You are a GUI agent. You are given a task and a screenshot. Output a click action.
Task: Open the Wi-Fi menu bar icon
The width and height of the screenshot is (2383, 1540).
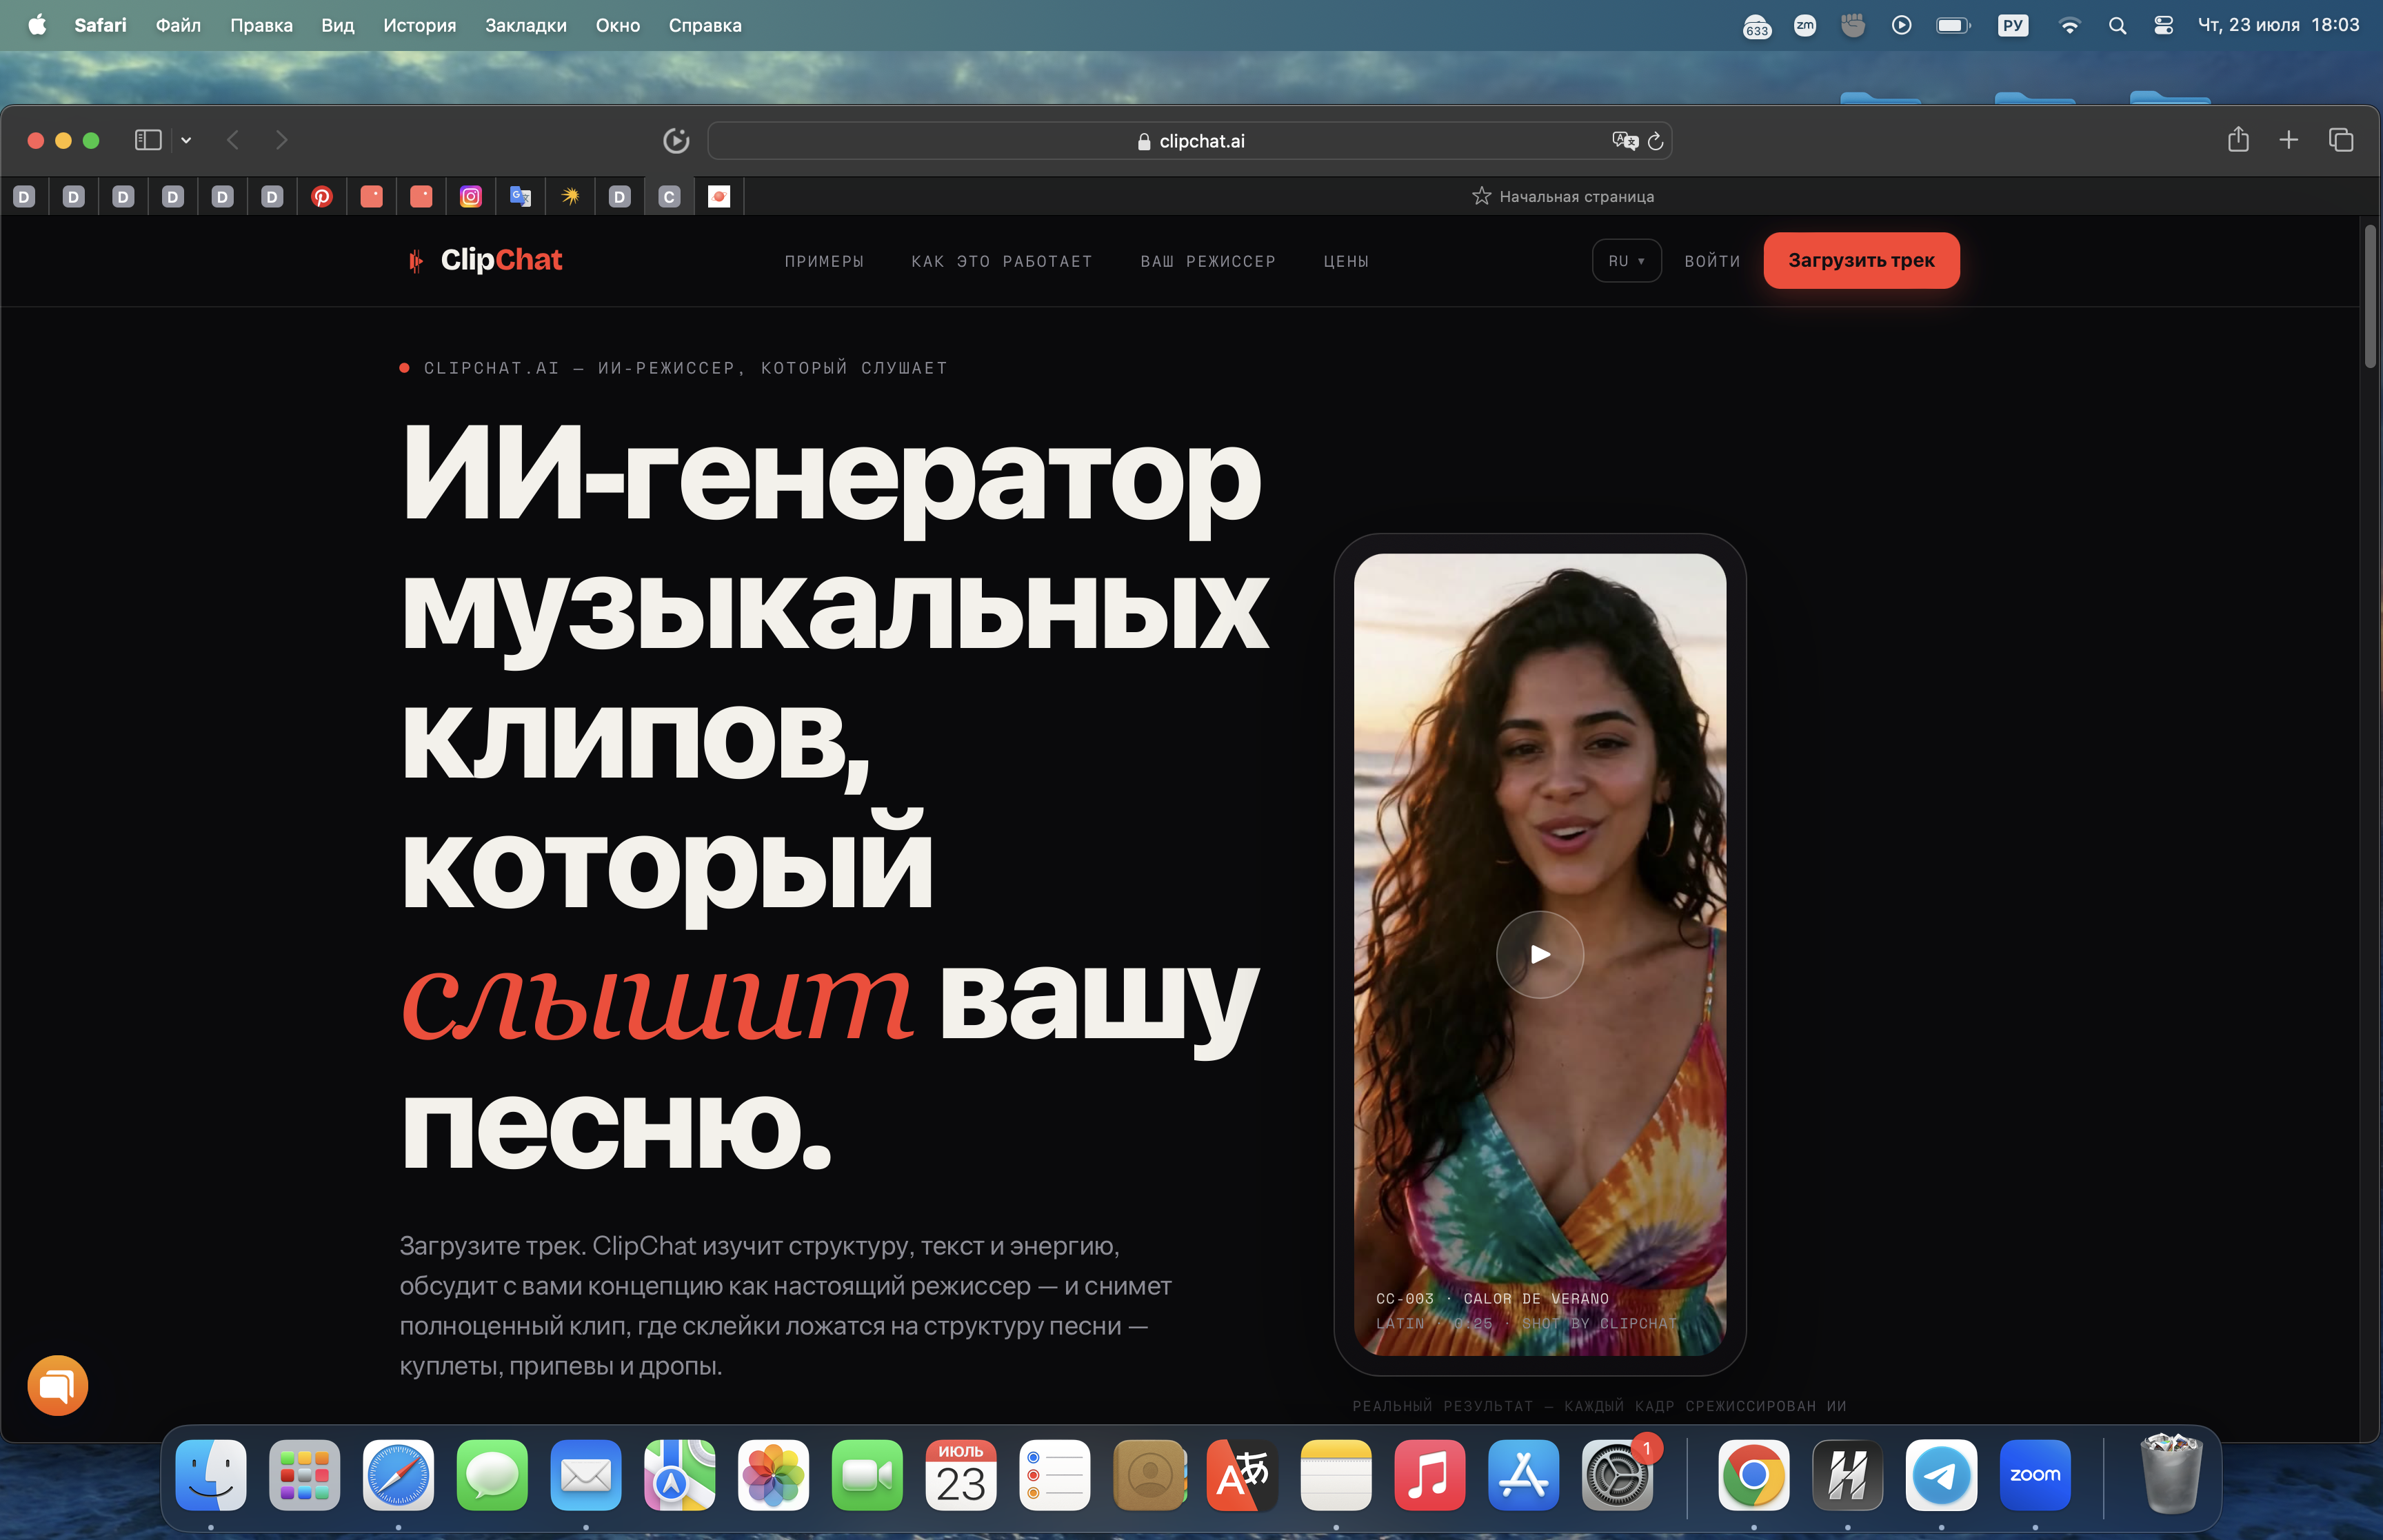pyautogui.click(x=2070, y=25)
